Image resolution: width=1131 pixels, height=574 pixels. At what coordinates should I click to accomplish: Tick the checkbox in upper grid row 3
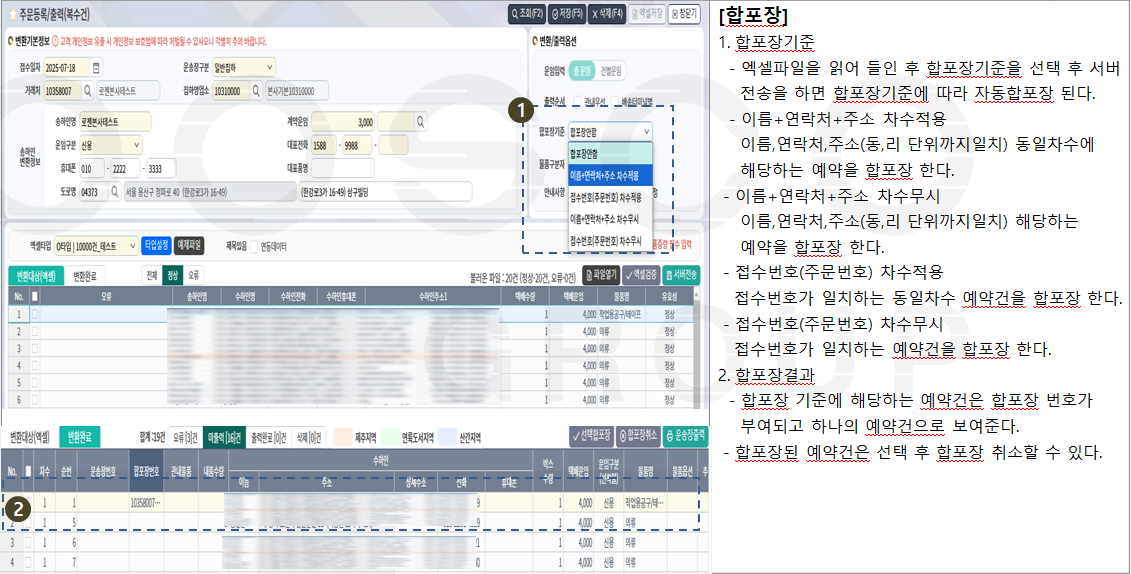(x=35, y=348)
